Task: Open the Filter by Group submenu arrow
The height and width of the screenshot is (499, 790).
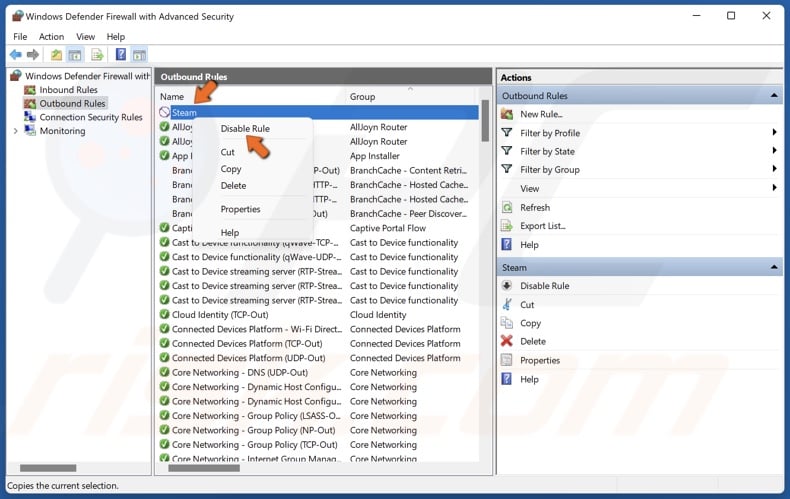Action: click(x=775, y=170)
